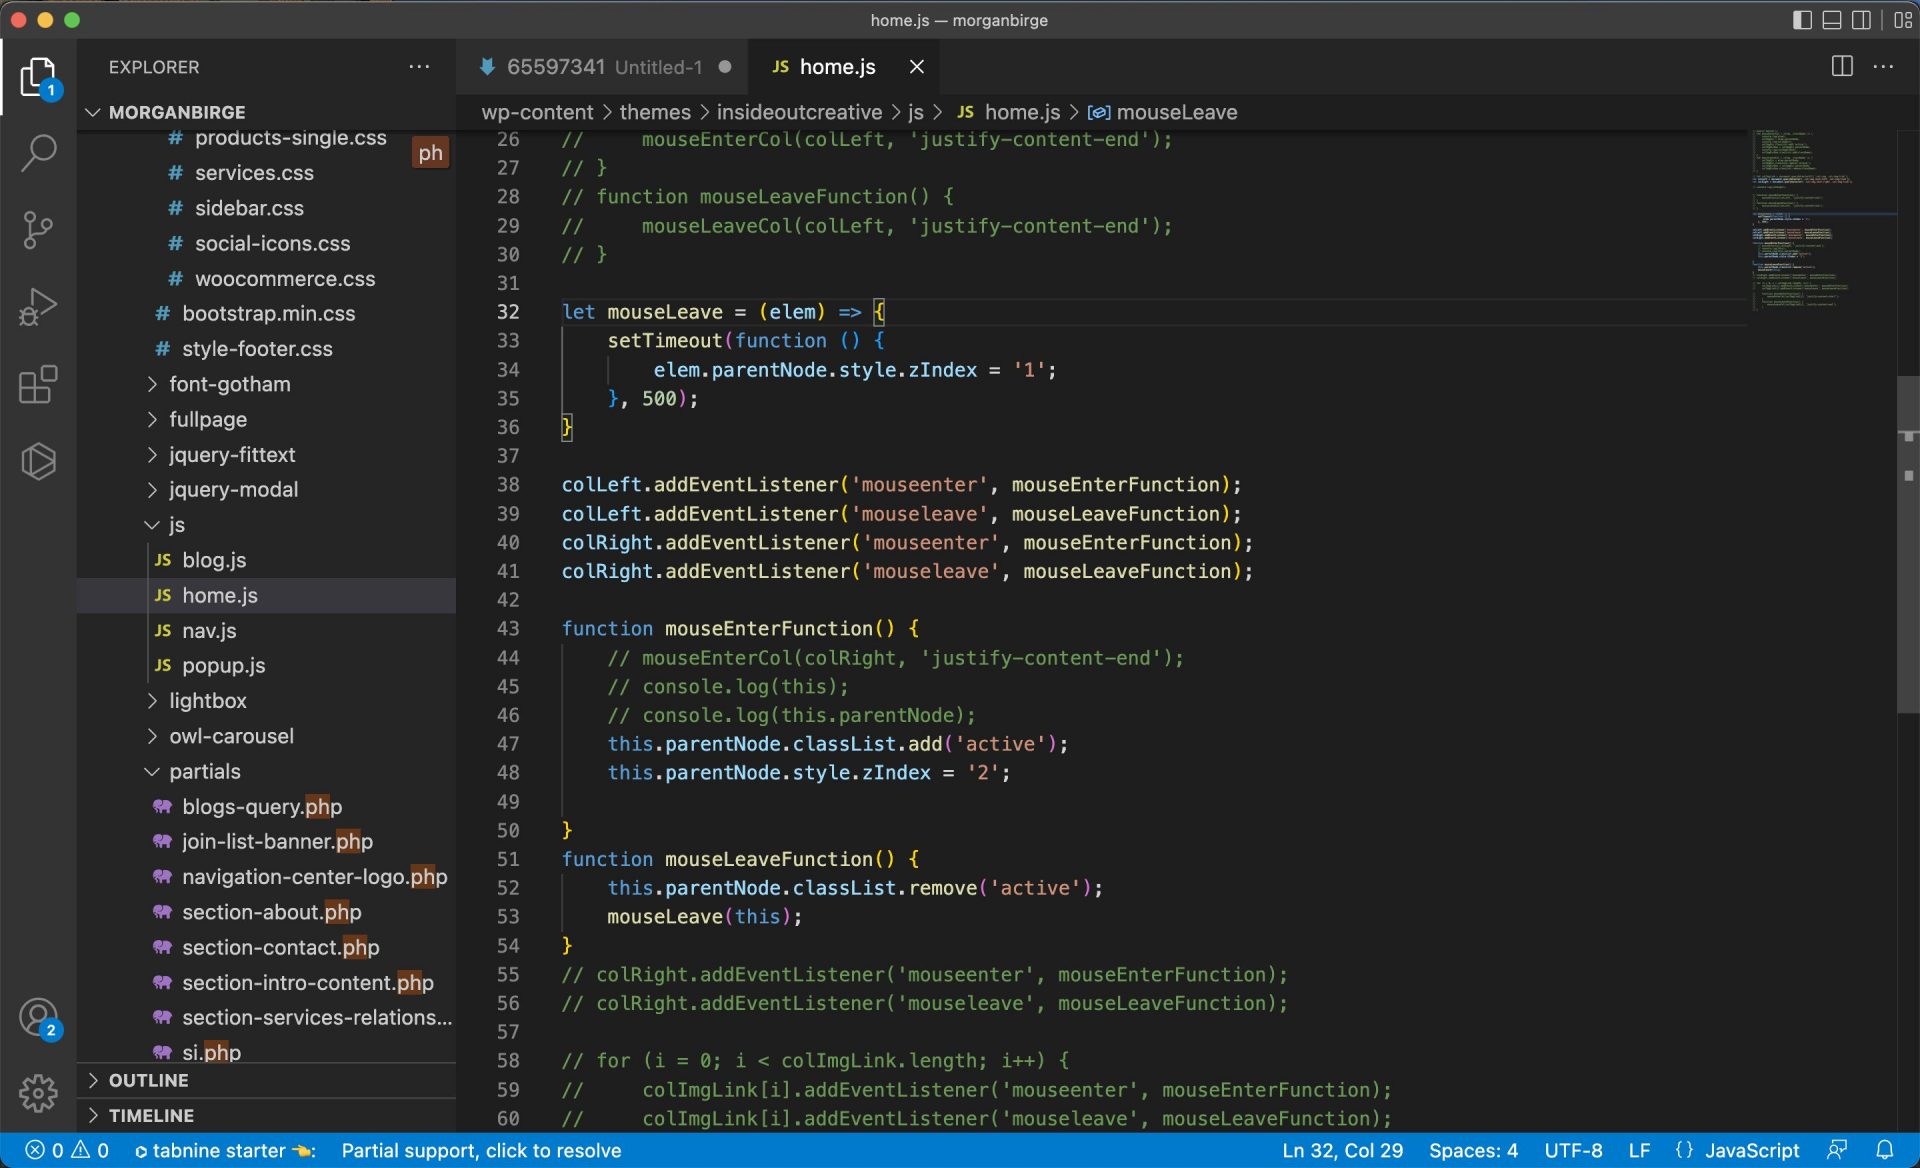Click insideoutcreative breadcrumb
The height and width of the screenshot is (1168, 1920).
[799, 112]
